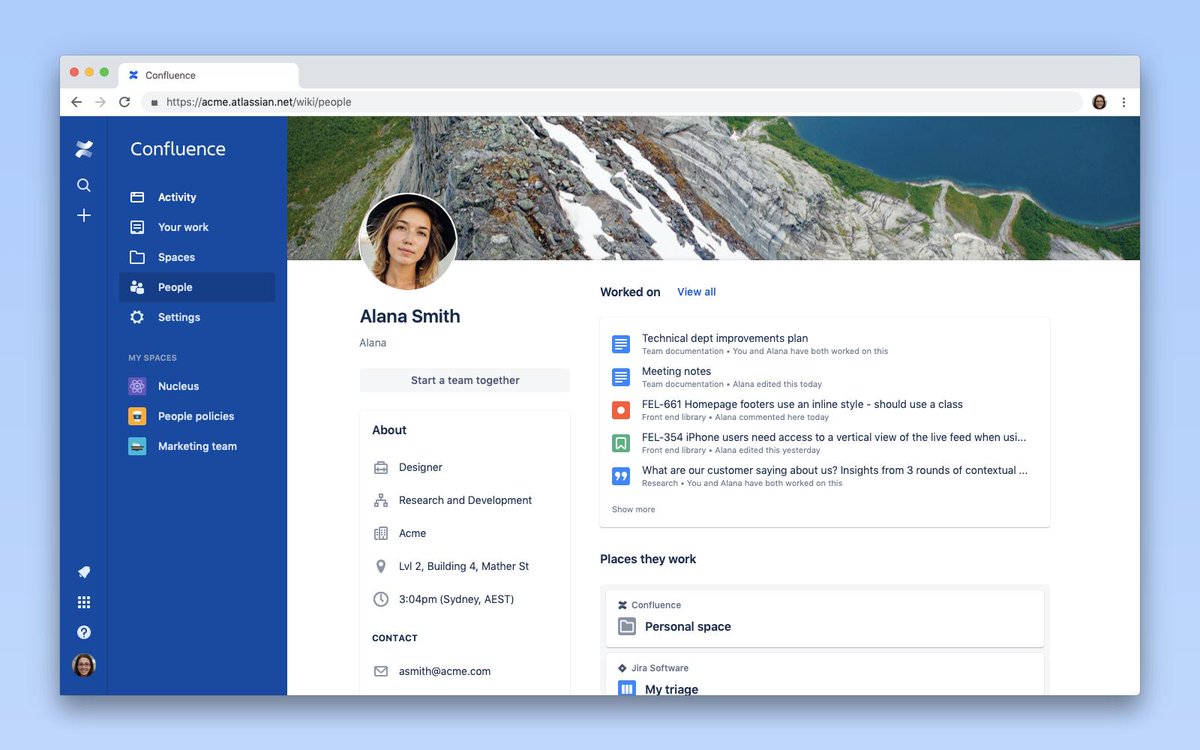This screenshot has height=750, width=1200.
Task: Open the user avatar at sidebar bottom
Action: [84, 665]
